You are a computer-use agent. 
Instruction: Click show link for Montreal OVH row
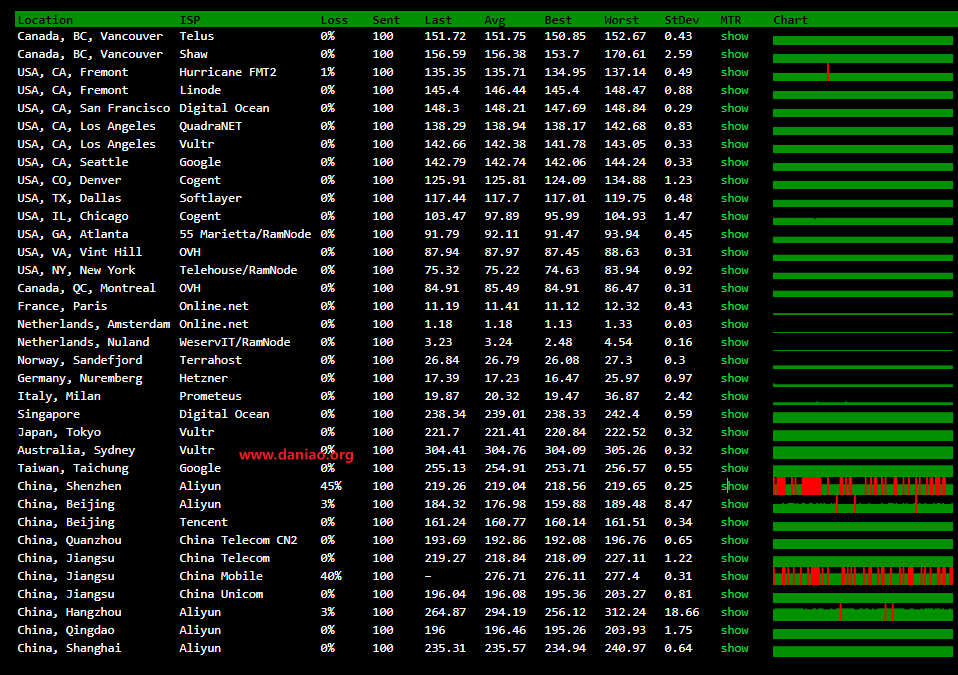click(x=734, y=288)
